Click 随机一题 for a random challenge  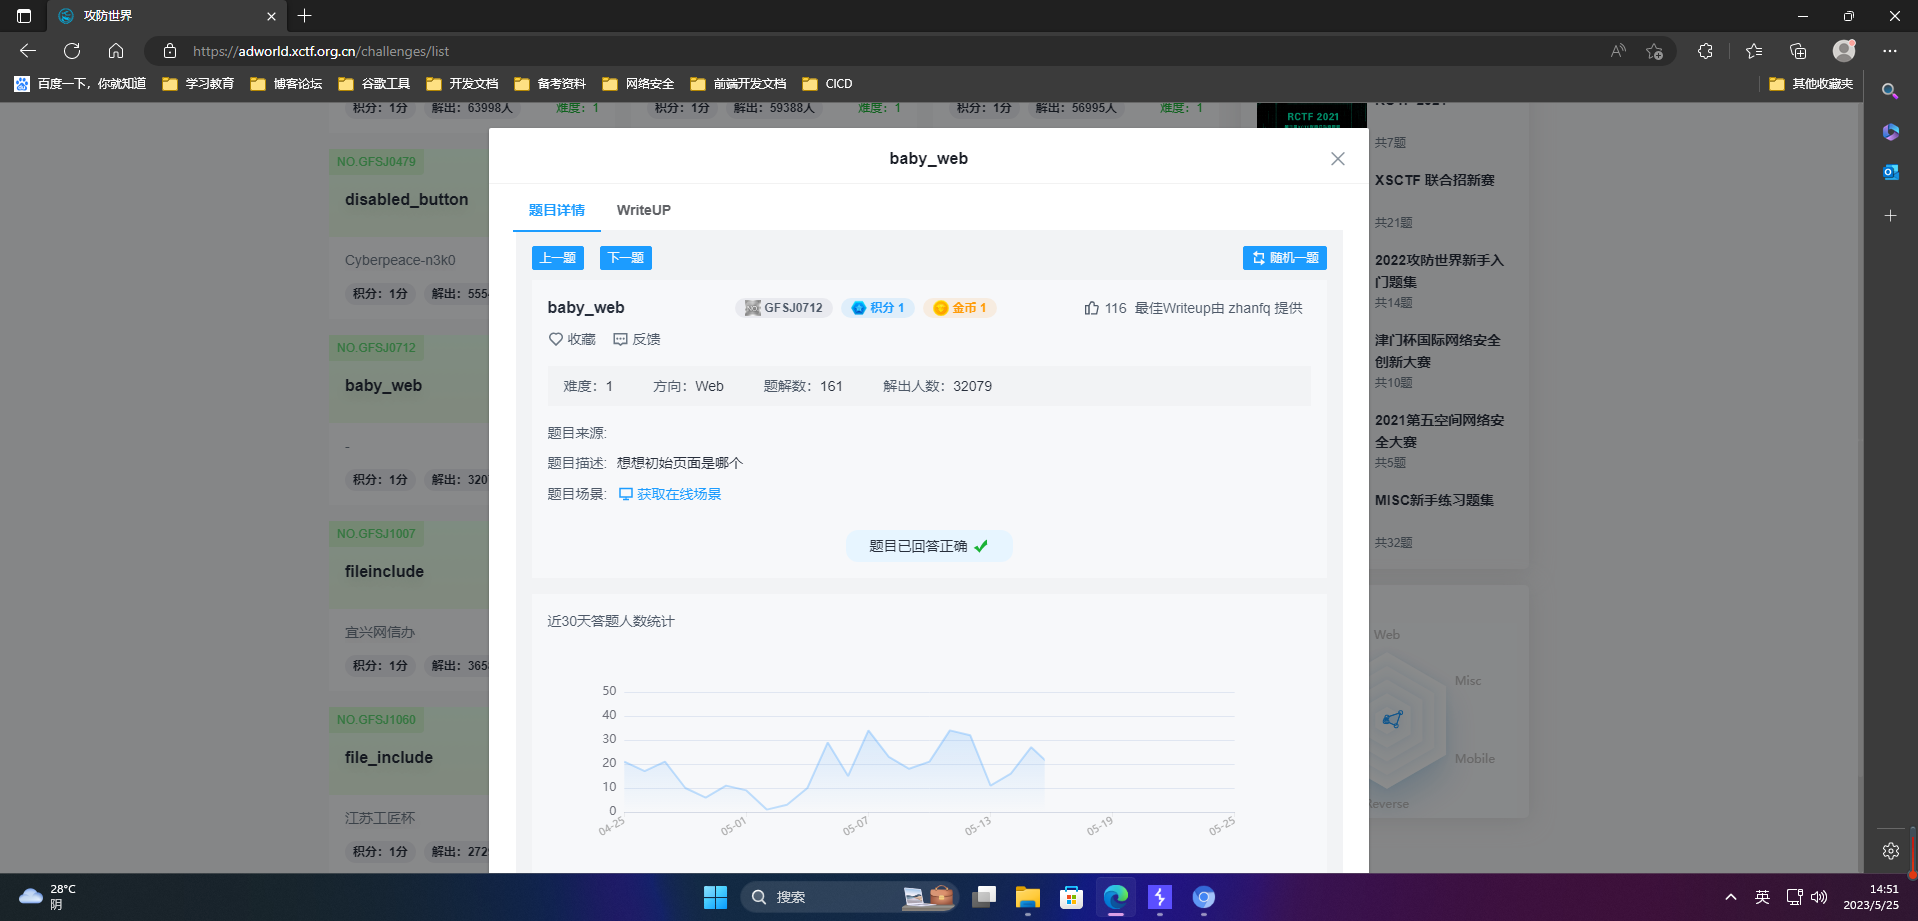coord(1284,257)
